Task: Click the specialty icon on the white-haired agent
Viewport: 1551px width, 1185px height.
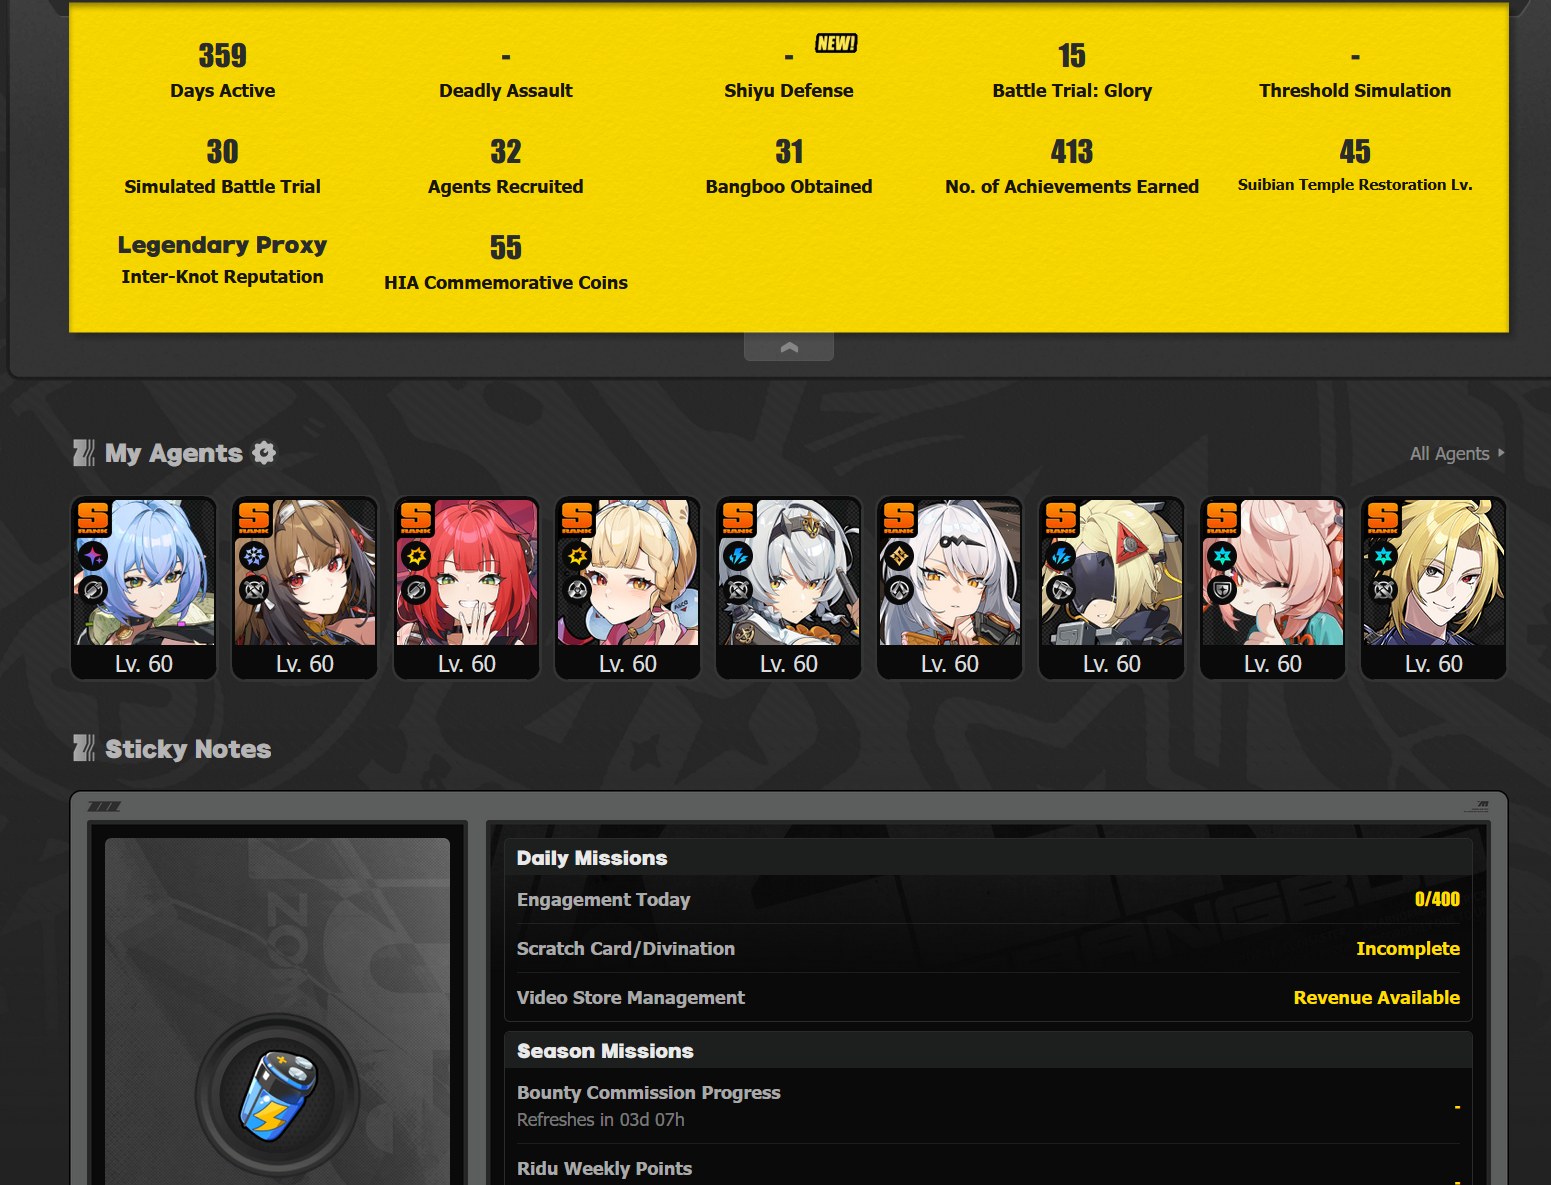Action: [899, 590]
